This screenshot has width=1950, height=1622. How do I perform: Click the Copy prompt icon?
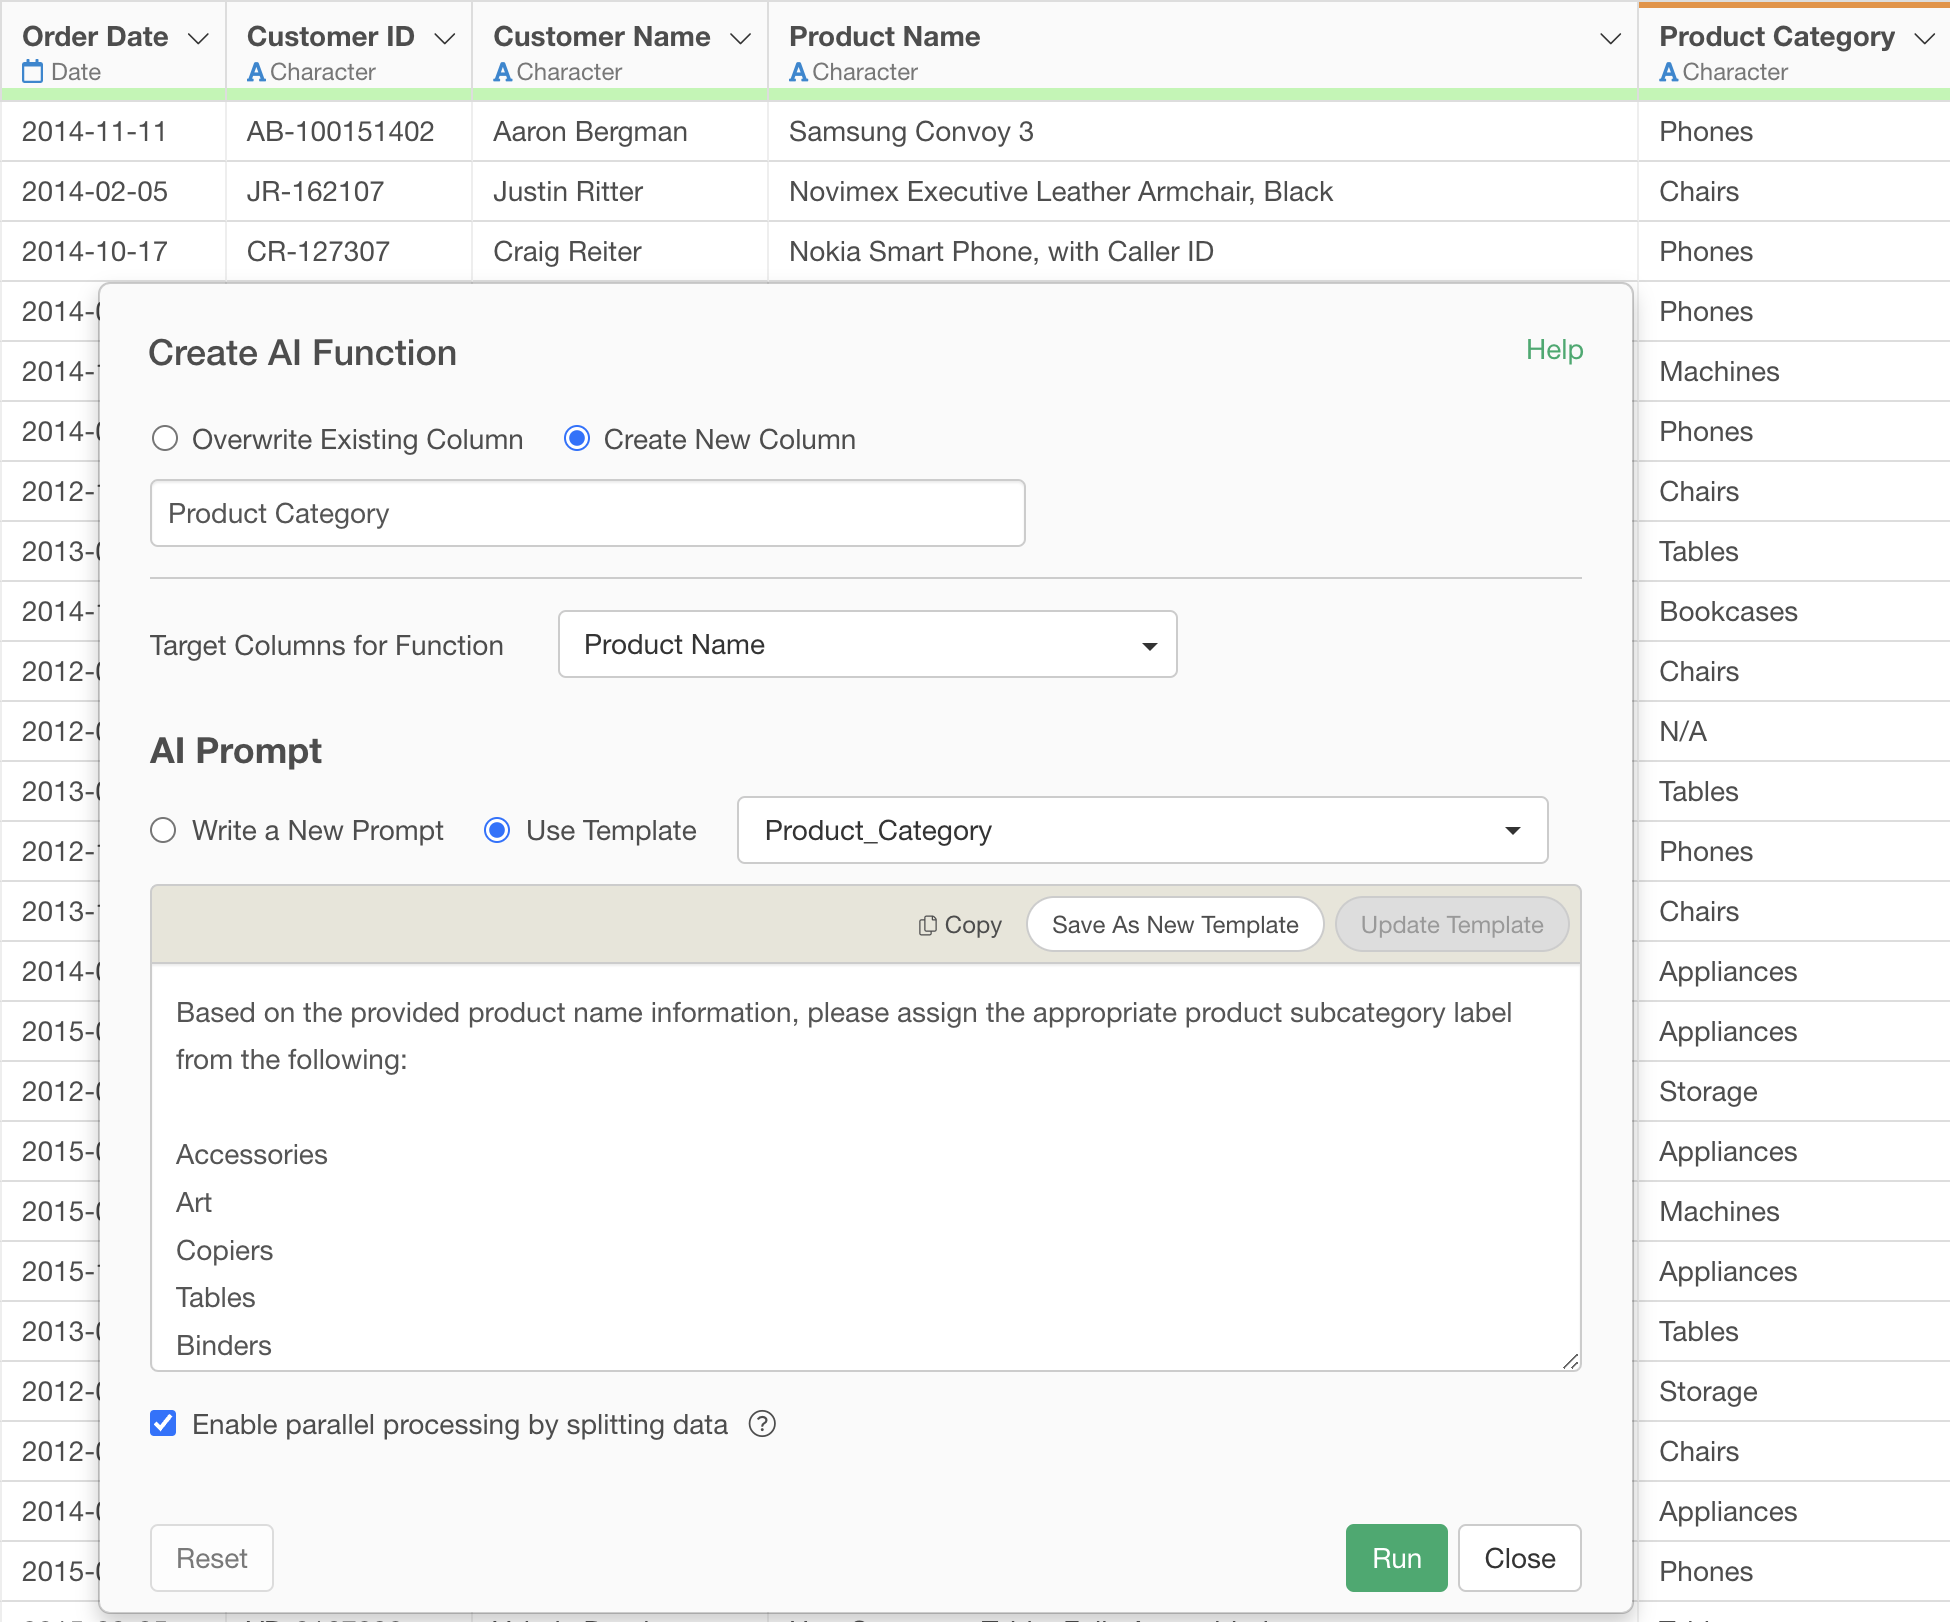tap(927, 925)
